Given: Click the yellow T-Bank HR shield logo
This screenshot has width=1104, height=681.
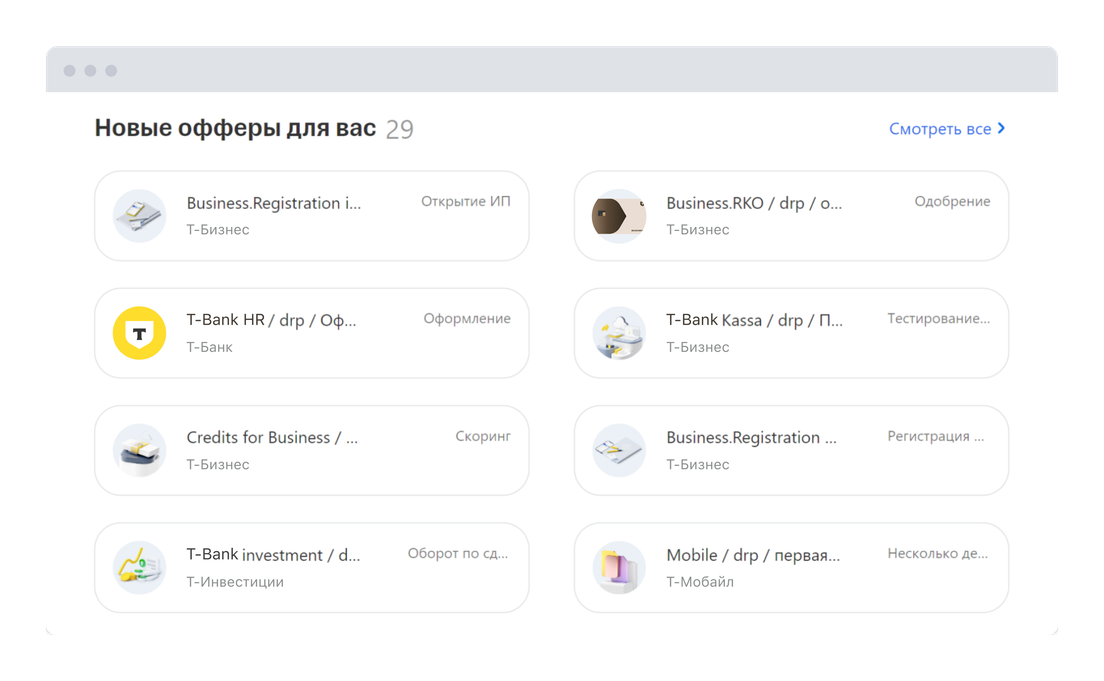Looking at the screenshot, I should click(x=139, y=333).
